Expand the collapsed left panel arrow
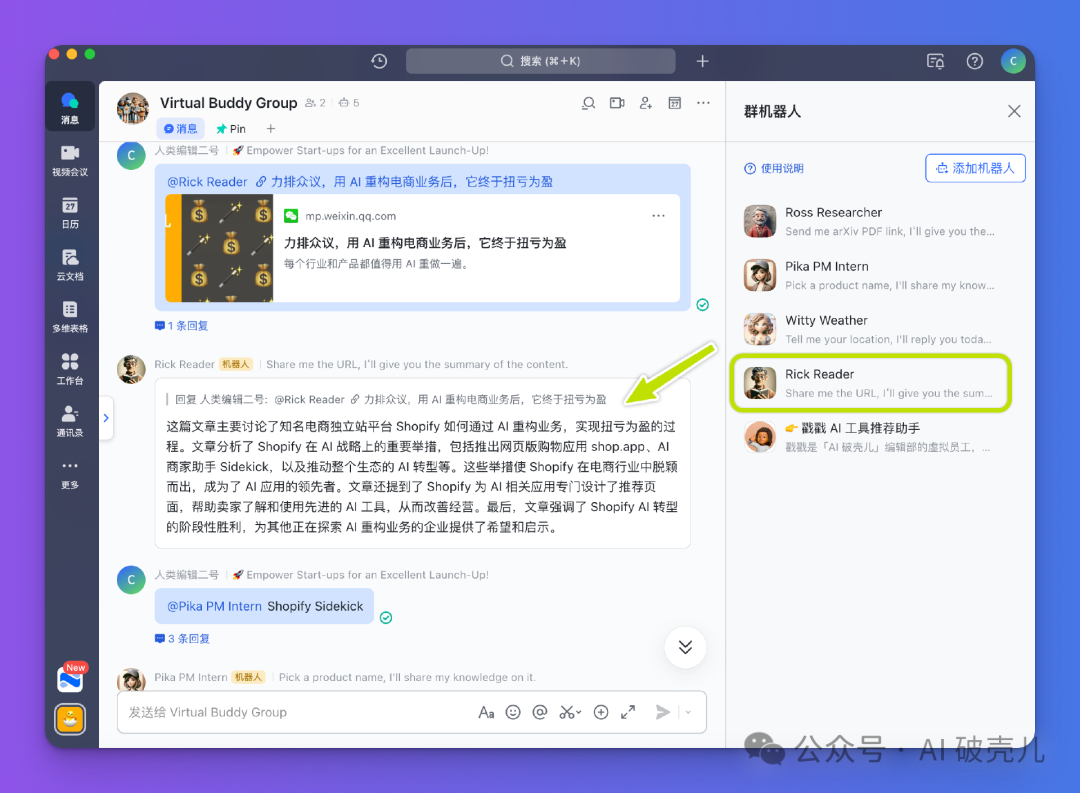The image size is (1080, 793). 106,418
